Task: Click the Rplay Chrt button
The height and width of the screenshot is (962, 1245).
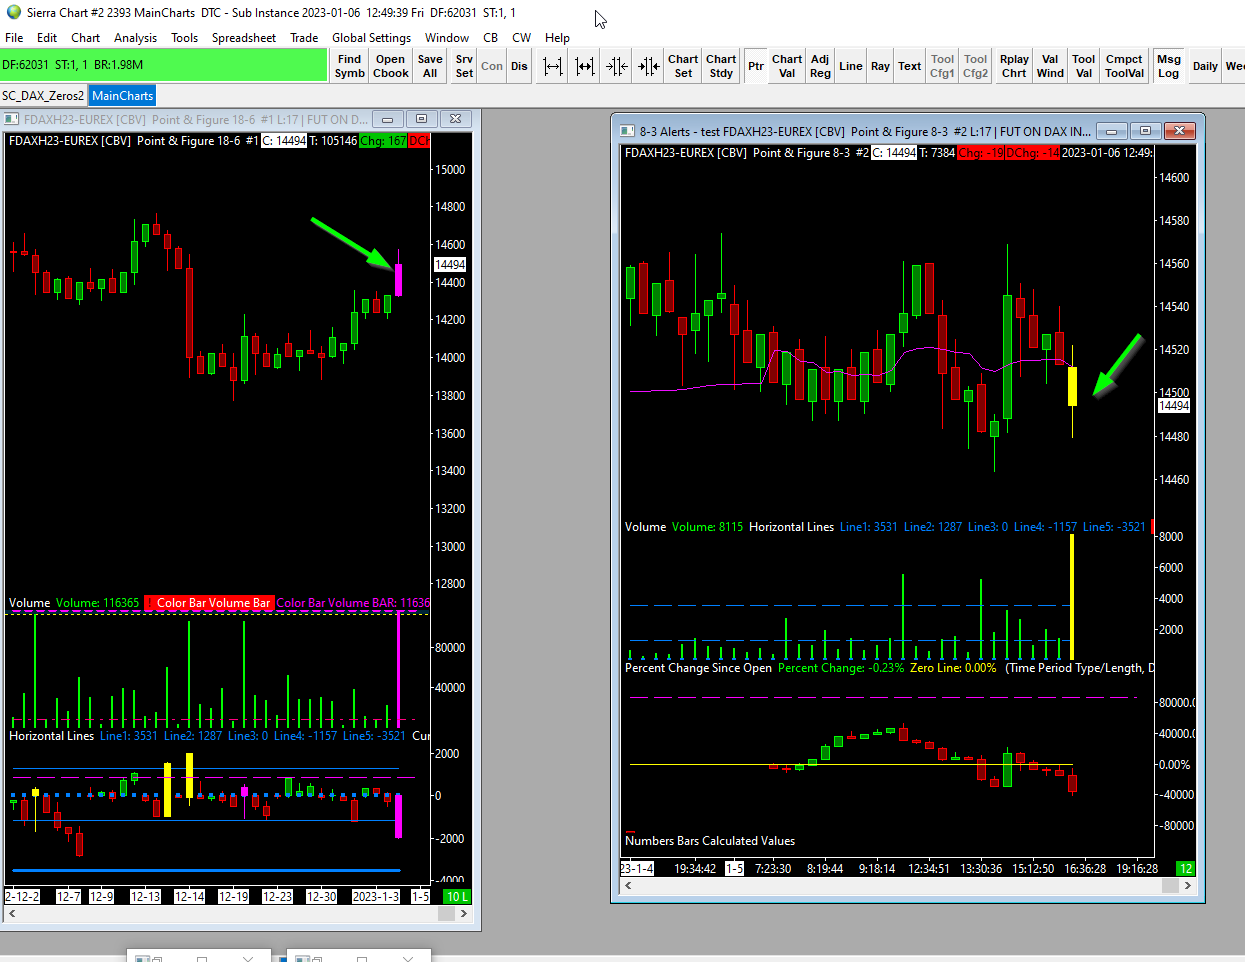Action: point(1014,66)
